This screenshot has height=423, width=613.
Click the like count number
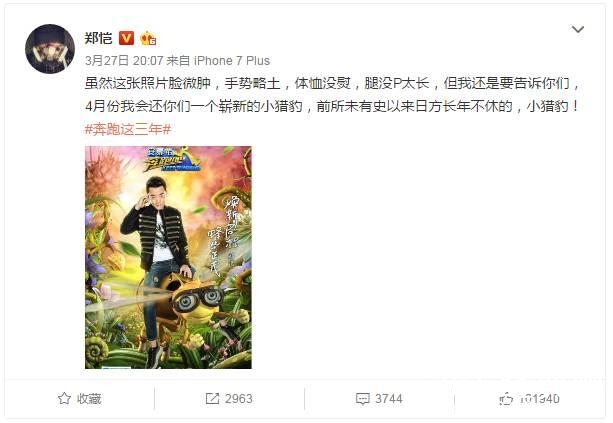click(540, 399)
